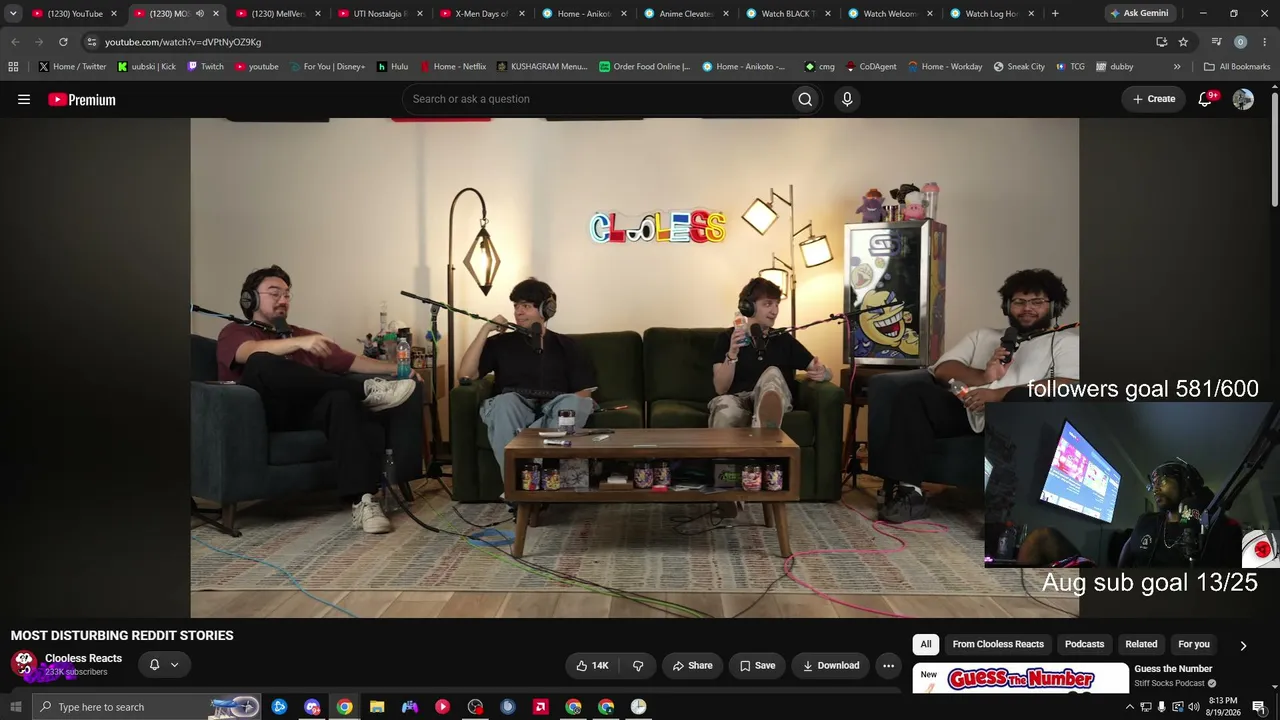Screen dimensions: 1280x720
Task: Open the Windows Start menu
Action: 15,707
